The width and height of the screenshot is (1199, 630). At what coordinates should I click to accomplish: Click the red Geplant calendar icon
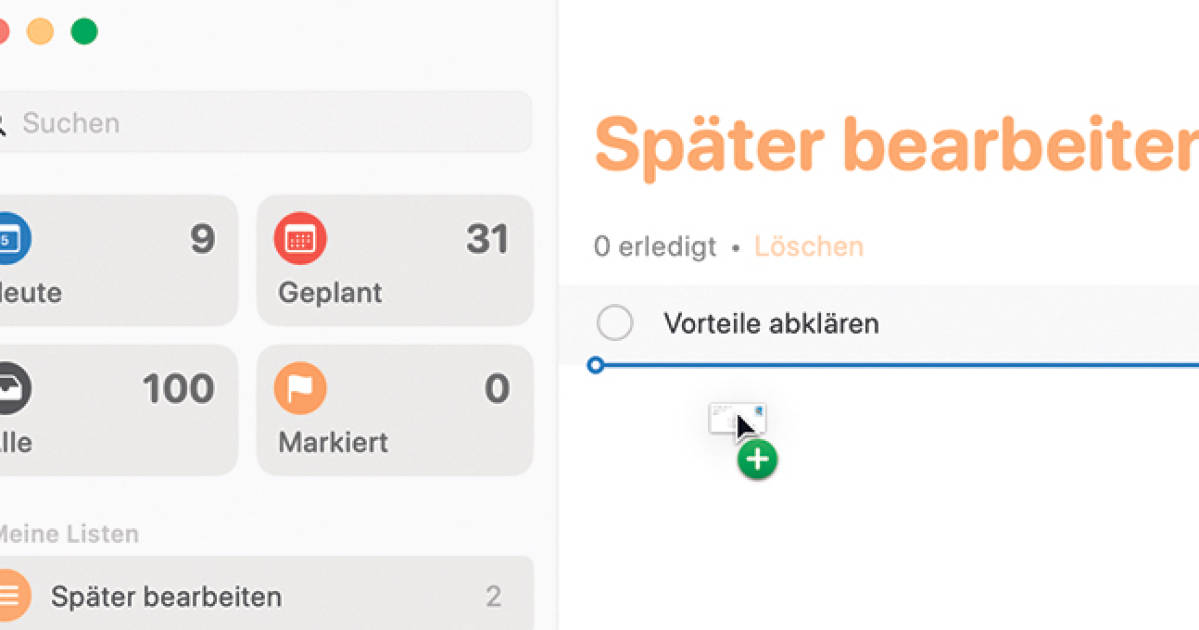301,239
